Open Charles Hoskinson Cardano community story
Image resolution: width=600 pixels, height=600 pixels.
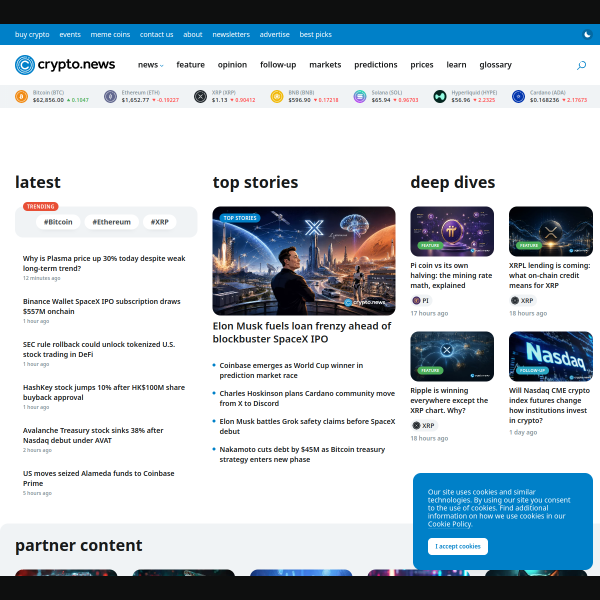(307, 398)
